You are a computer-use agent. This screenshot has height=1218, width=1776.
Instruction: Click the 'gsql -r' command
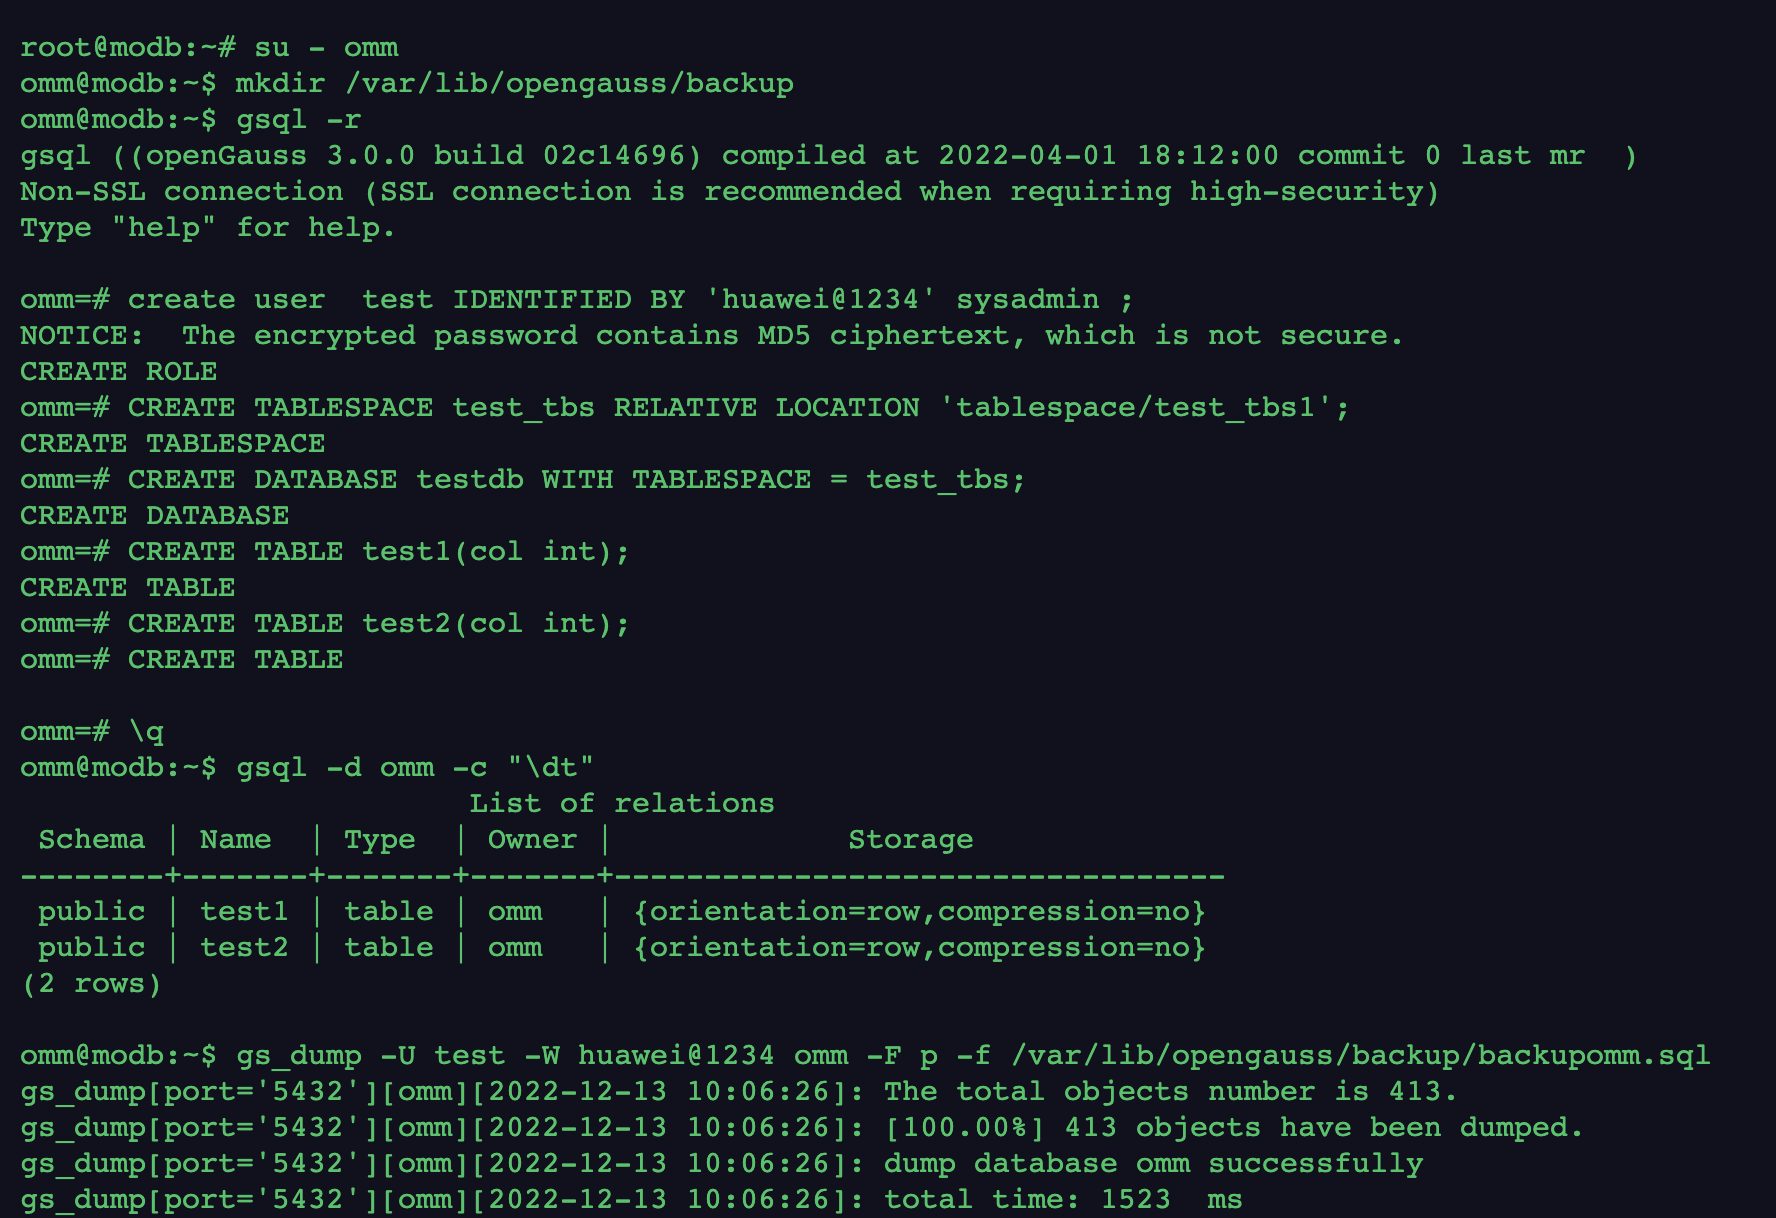point(298,119)
